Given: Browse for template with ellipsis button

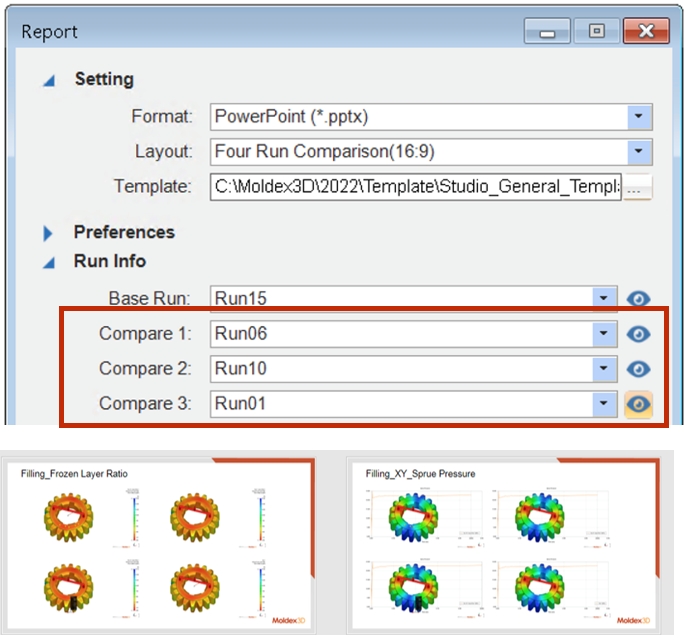Looking at the screenshot, I should coord(637,187).
